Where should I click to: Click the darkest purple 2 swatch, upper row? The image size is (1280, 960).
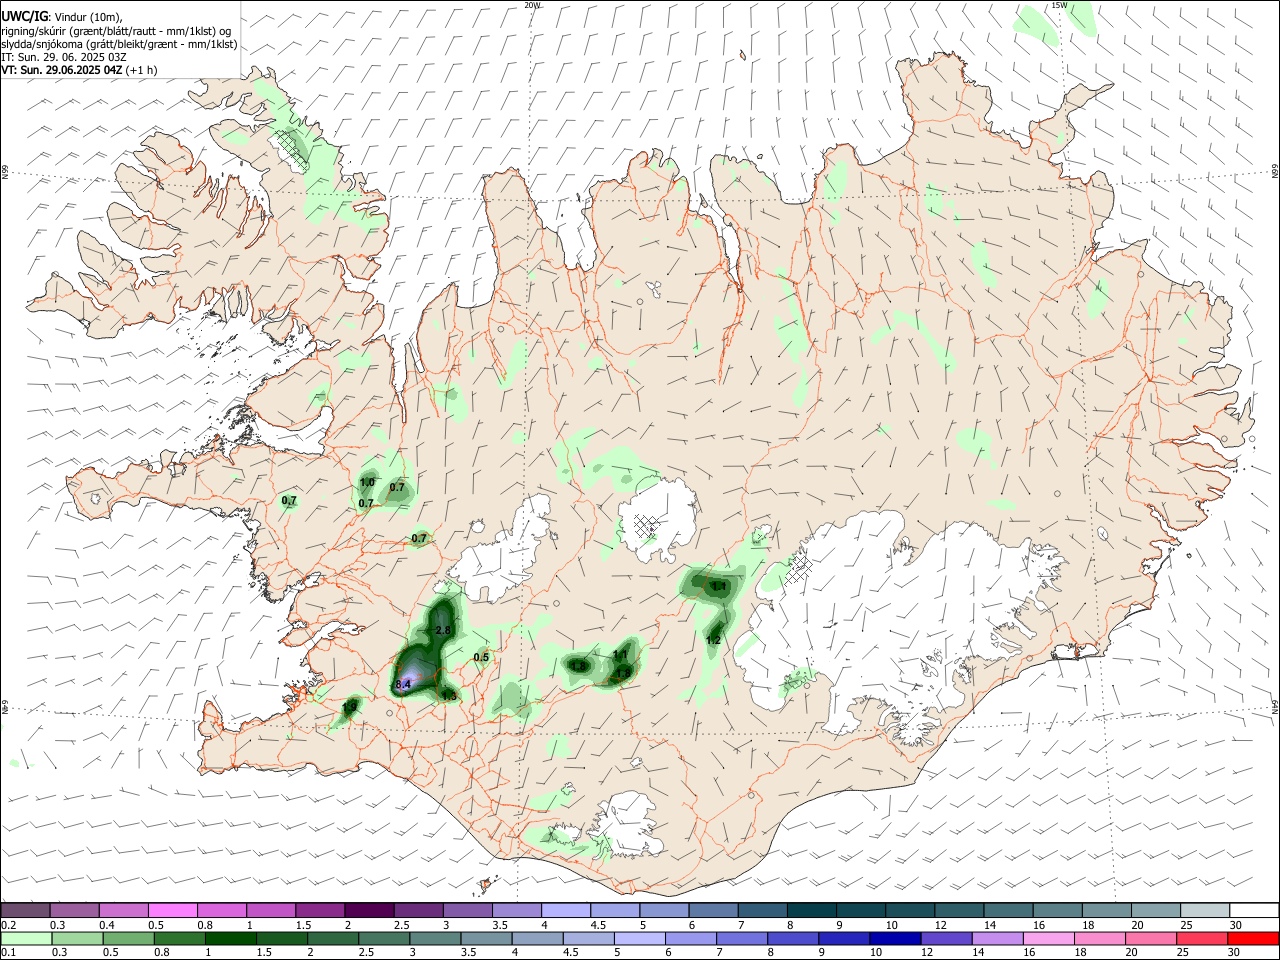coord(368,911)
